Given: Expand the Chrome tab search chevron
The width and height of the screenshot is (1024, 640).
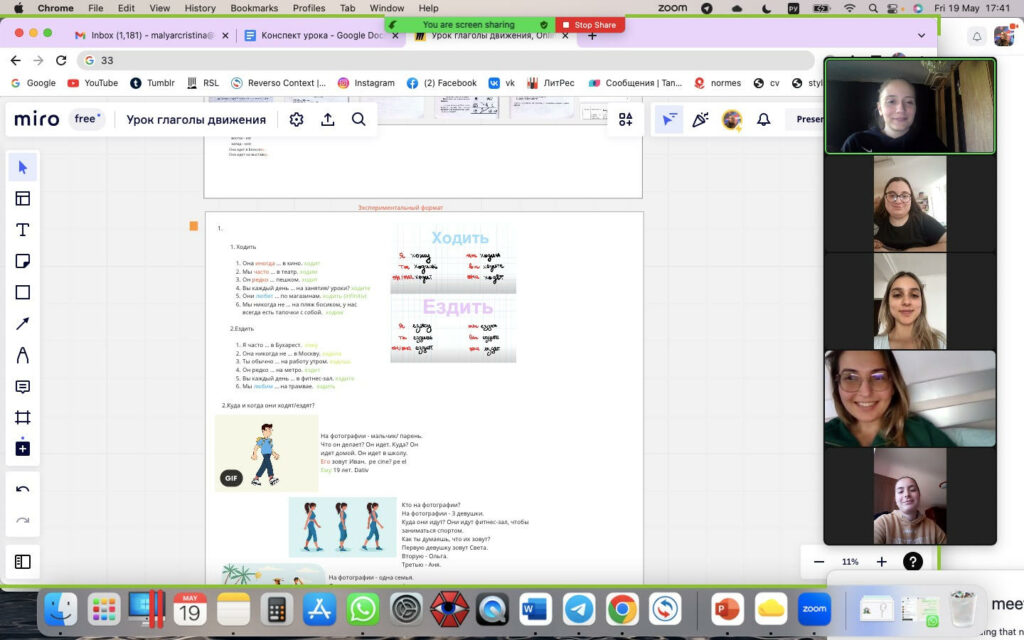Looking at the screenshot, I should coord(921,35).
